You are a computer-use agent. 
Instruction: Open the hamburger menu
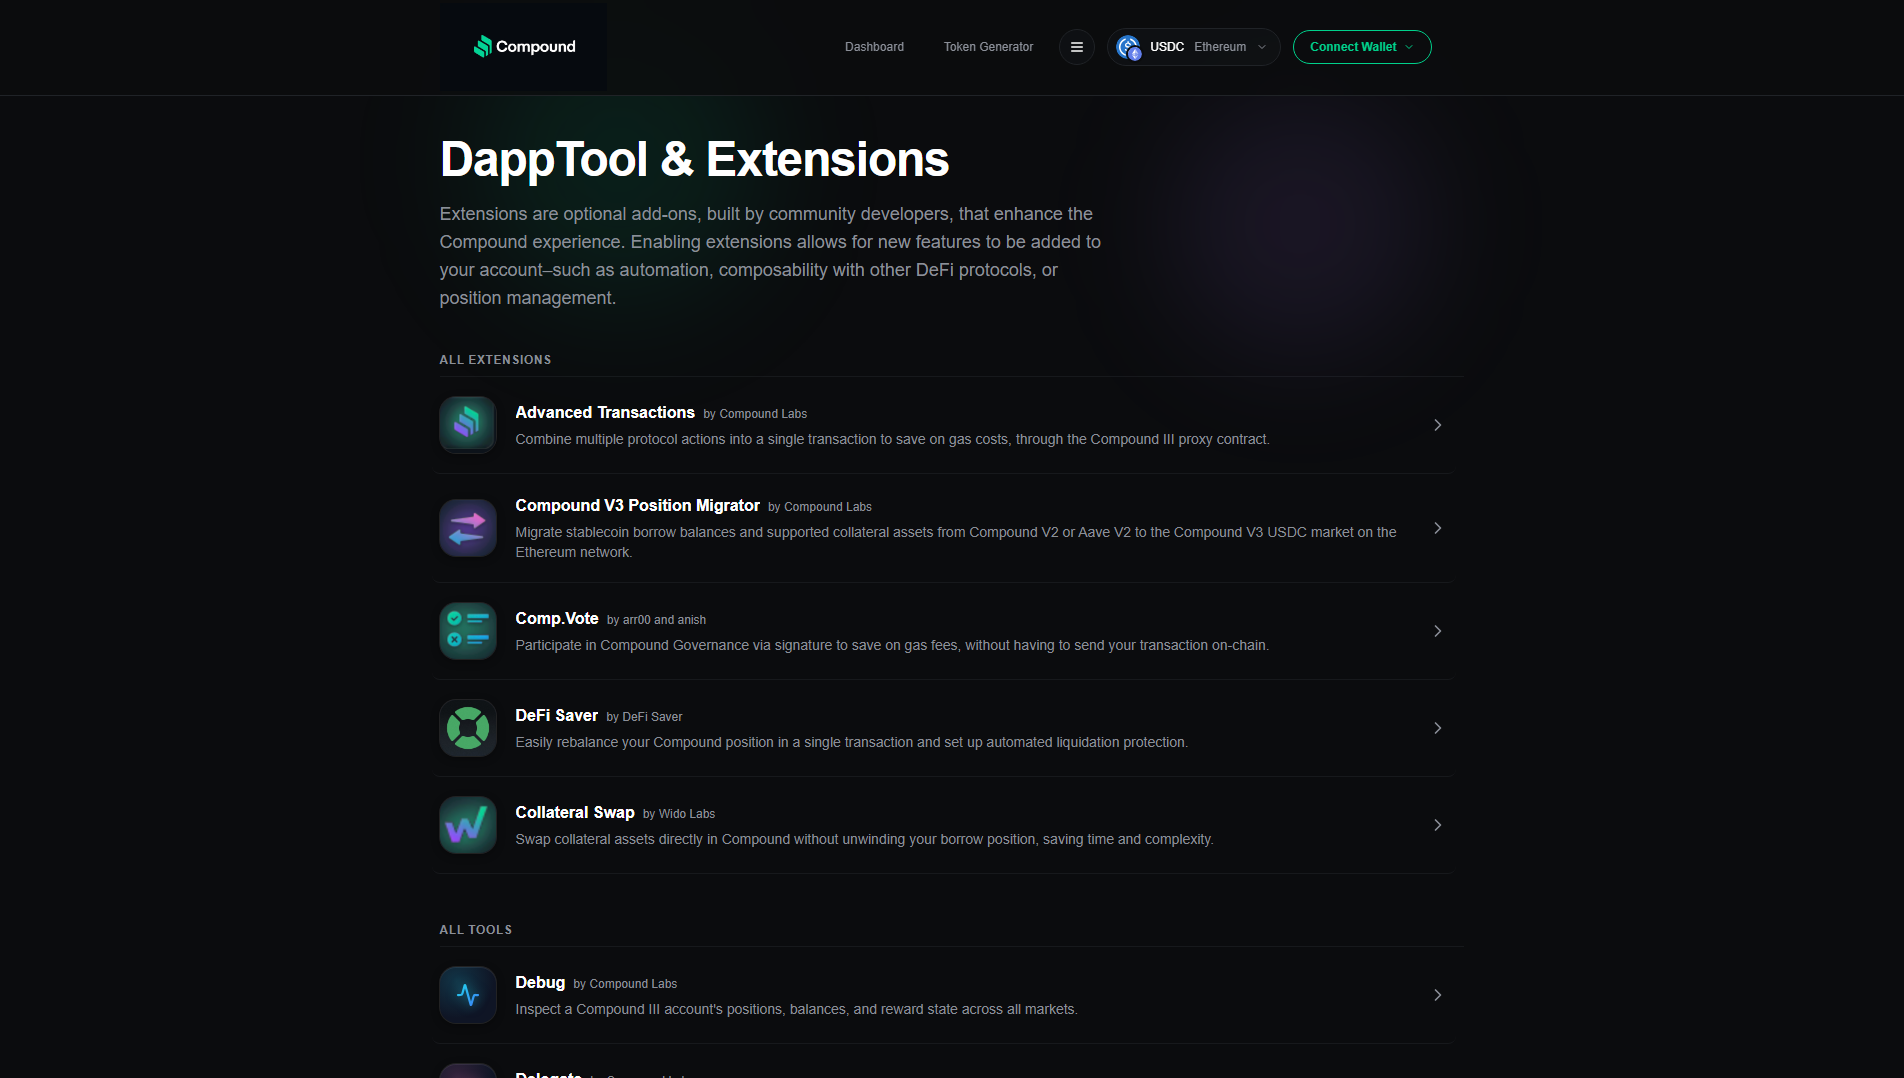click(x=1077, y=47)
